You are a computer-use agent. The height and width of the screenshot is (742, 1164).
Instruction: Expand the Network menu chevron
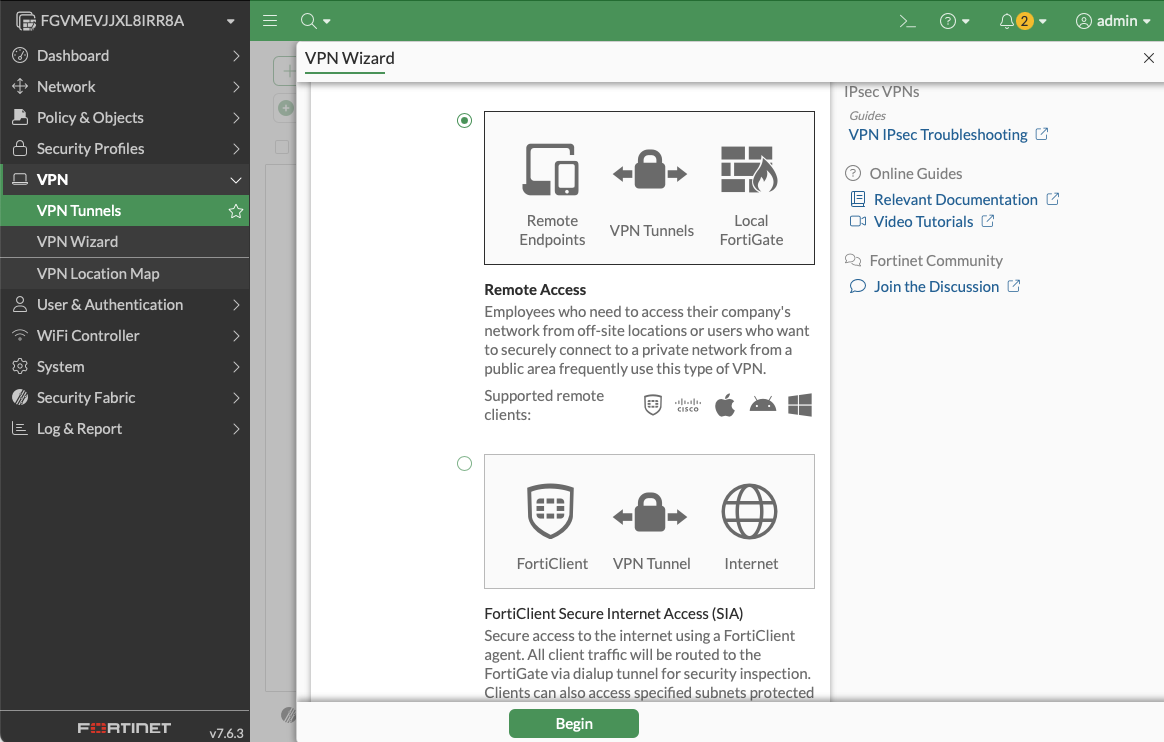[236, 87]
